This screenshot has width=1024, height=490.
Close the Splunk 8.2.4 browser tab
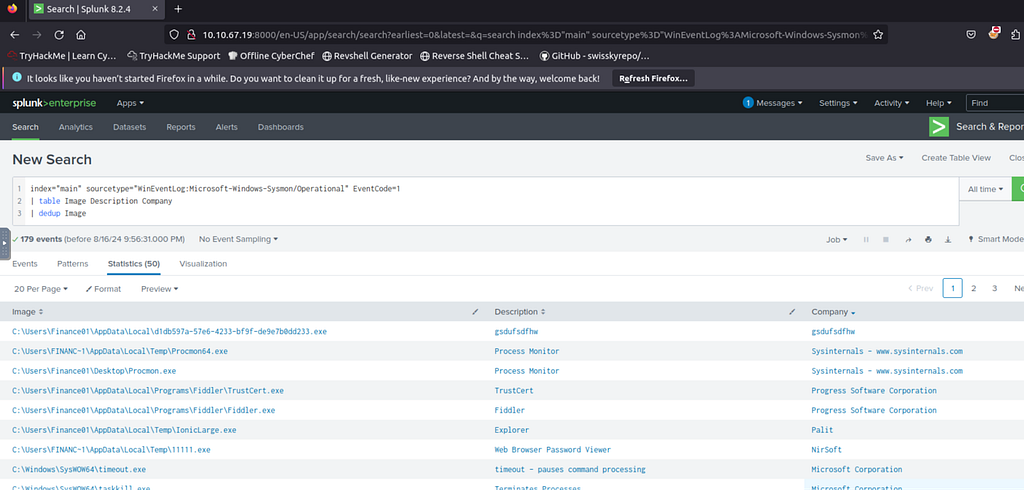coord(155,9)
